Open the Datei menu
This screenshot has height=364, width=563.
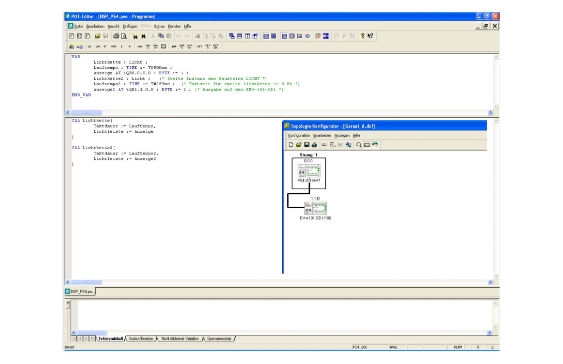tap(78, 27)
